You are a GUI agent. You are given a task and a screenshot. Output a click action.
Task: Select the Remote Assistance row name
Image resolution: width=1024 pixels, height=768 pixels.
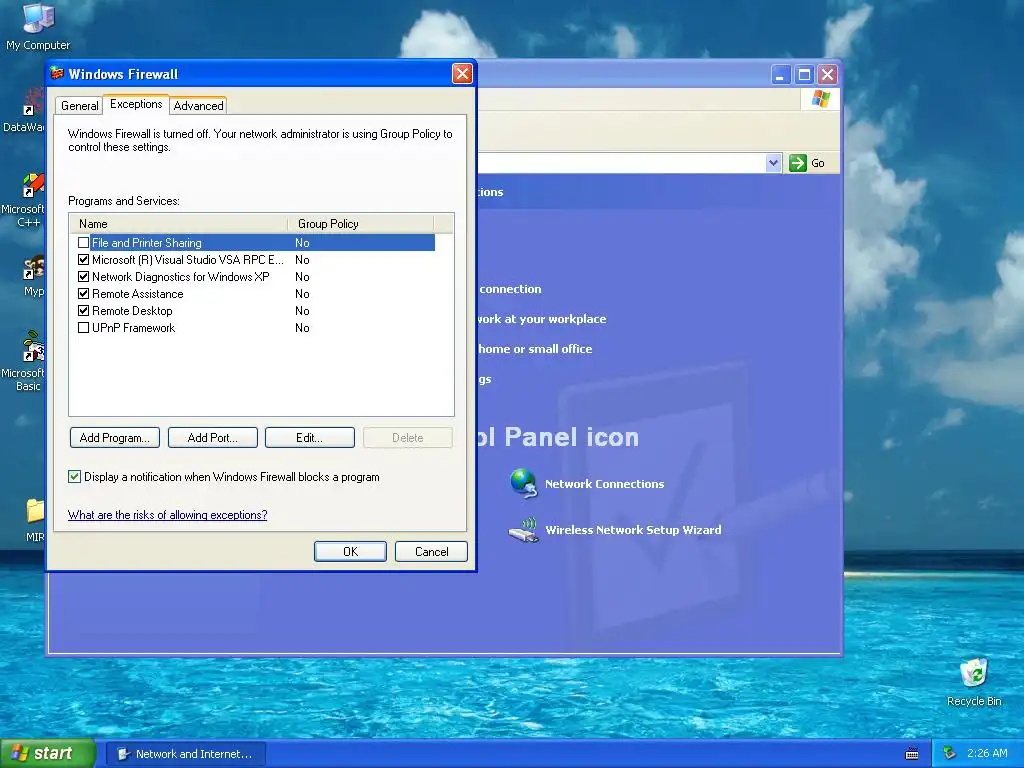coord(137,294)
